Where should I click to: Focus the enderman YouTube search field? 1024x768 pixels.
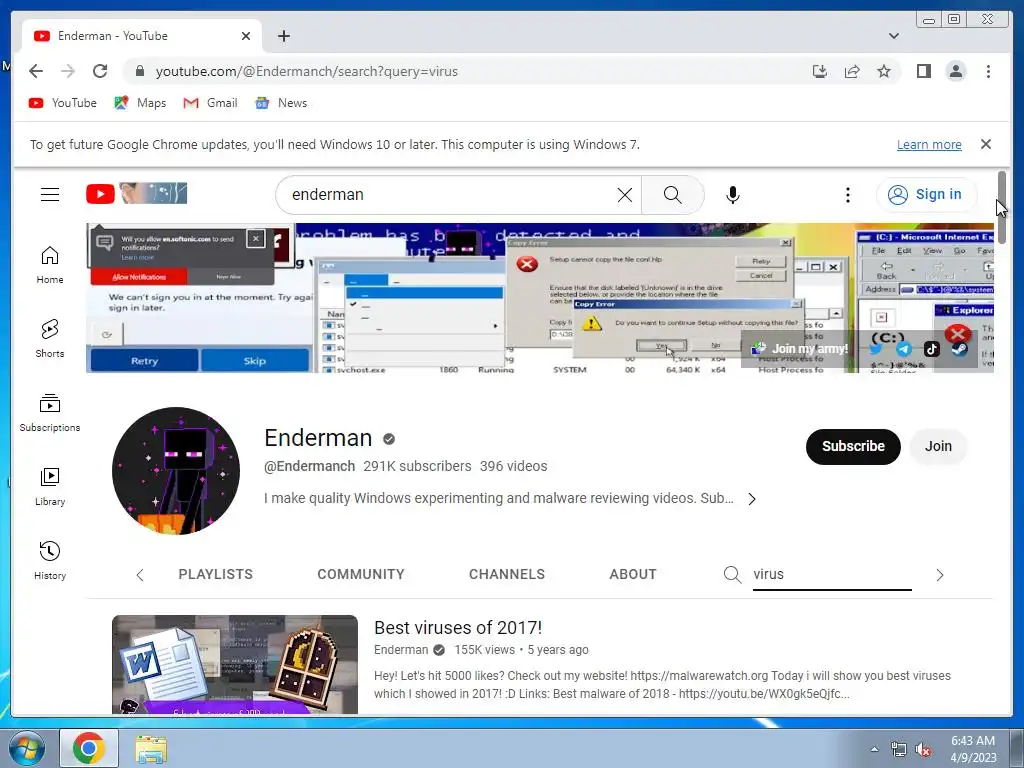[x=451, y=195]
